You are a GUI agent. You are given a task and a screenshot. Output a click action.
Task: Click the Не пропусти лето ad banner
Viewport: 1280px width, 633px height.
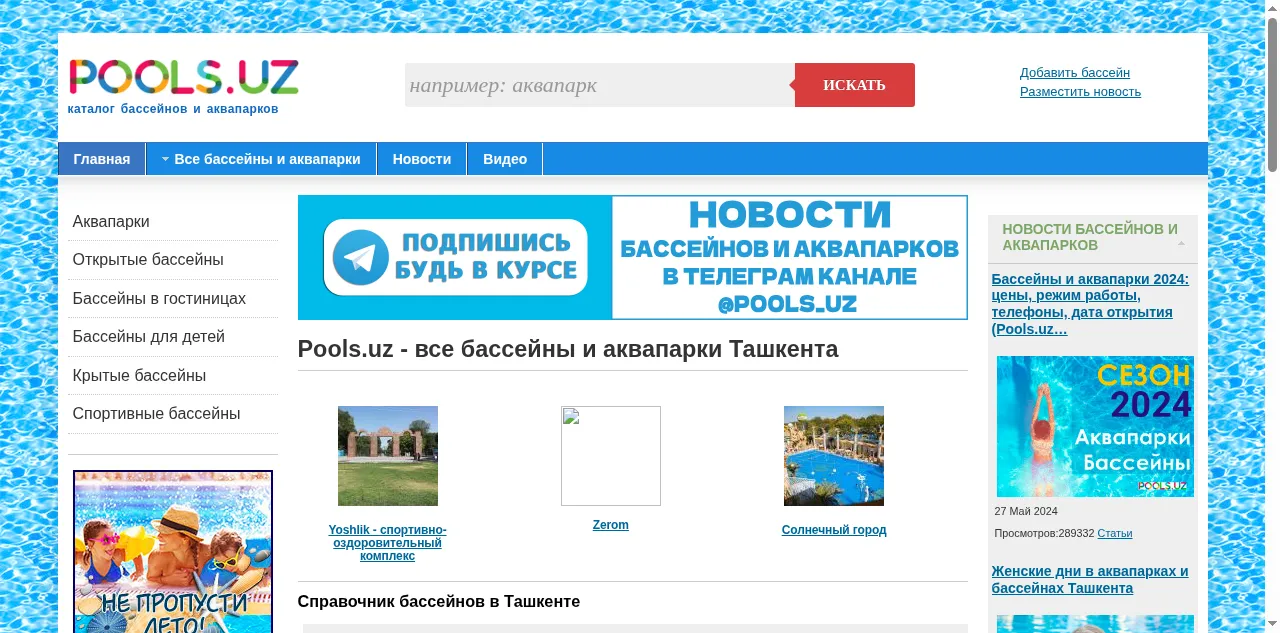coord(173,552)
